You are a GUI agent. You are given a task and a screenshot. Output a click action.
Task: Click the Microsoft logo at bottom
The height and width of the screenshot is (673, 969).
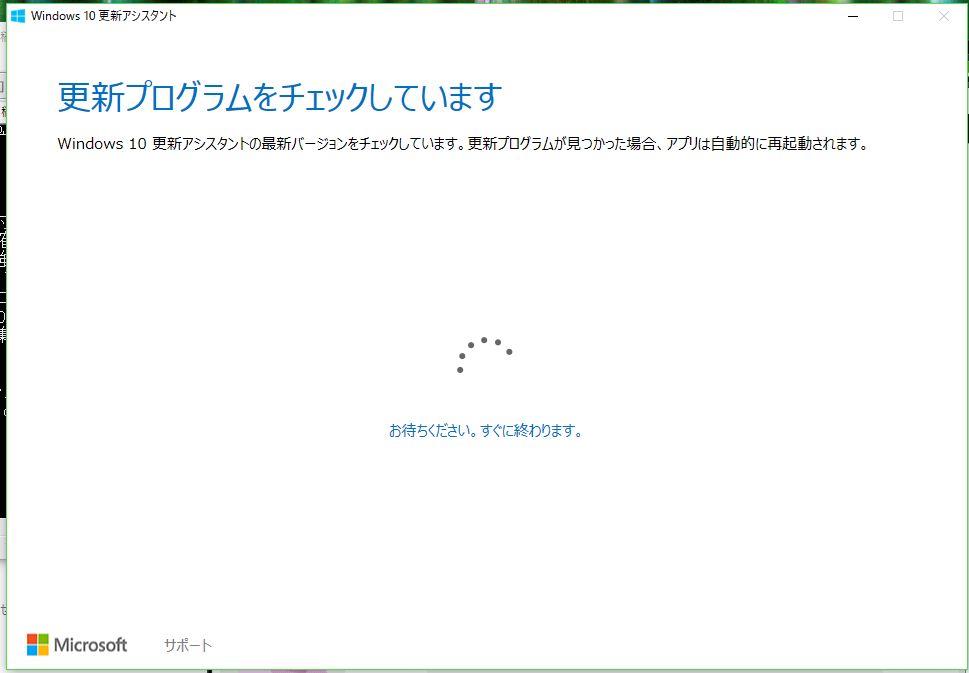(77, 645)
